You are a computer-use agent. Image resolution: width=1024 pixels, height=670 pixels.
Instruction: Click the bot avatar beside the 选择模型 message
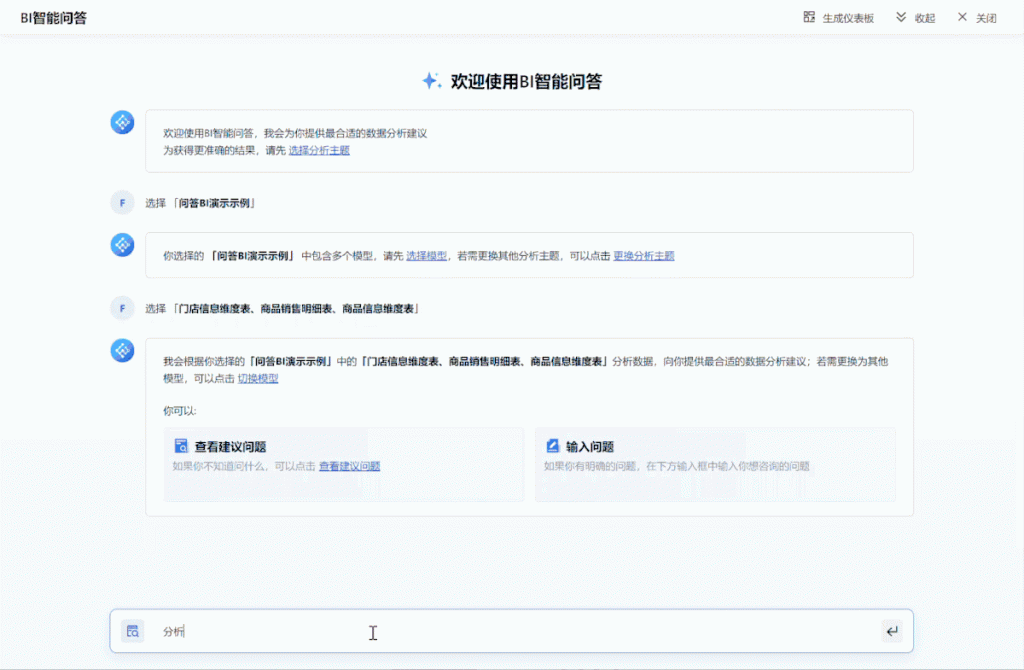click(x=122, y=245)
